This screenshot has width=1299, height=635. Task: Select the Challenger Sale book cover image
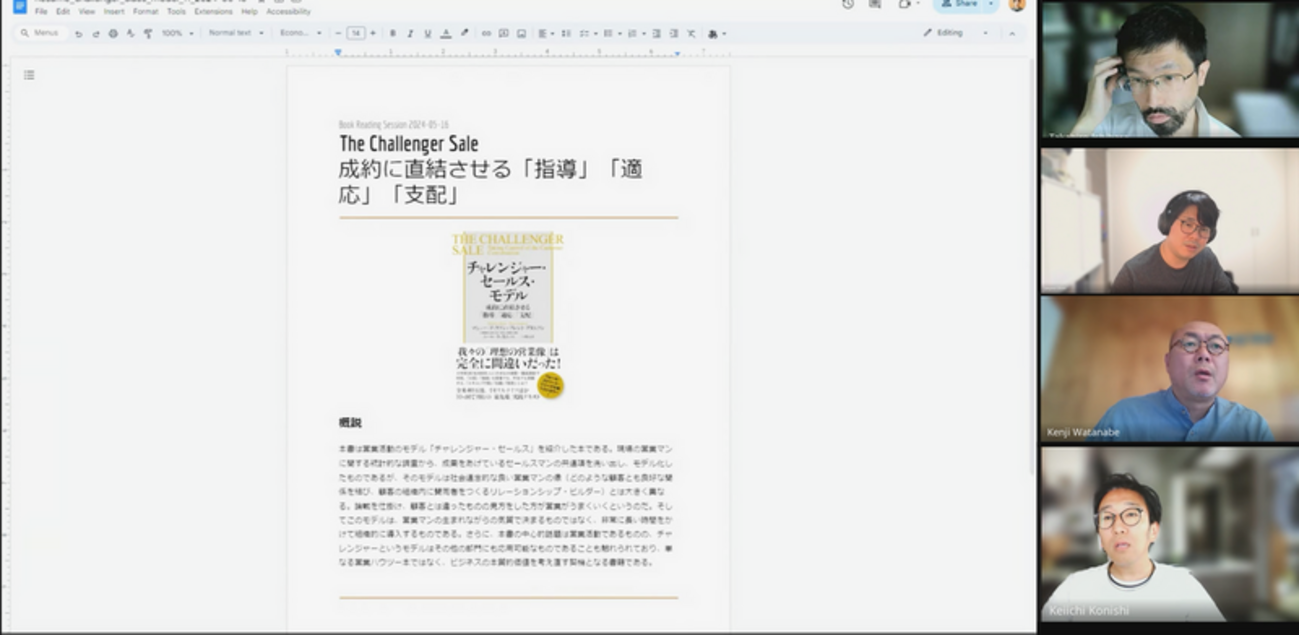coord(508,317)
